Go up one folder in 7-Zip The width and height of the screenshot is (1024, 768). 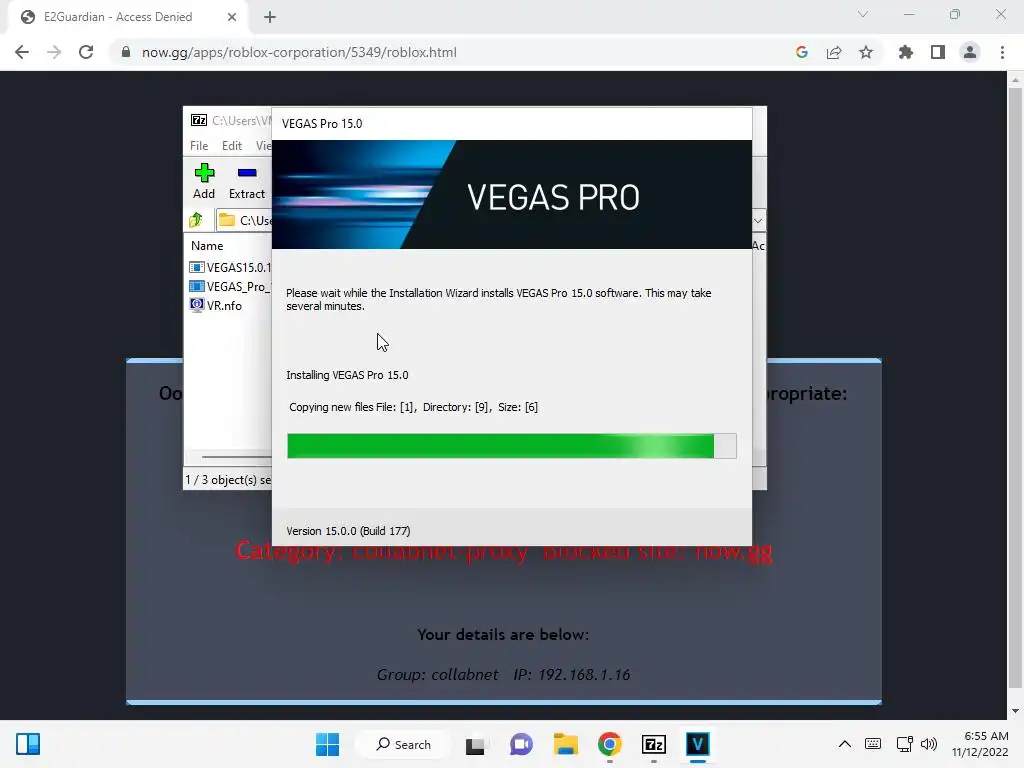[196, 220]
